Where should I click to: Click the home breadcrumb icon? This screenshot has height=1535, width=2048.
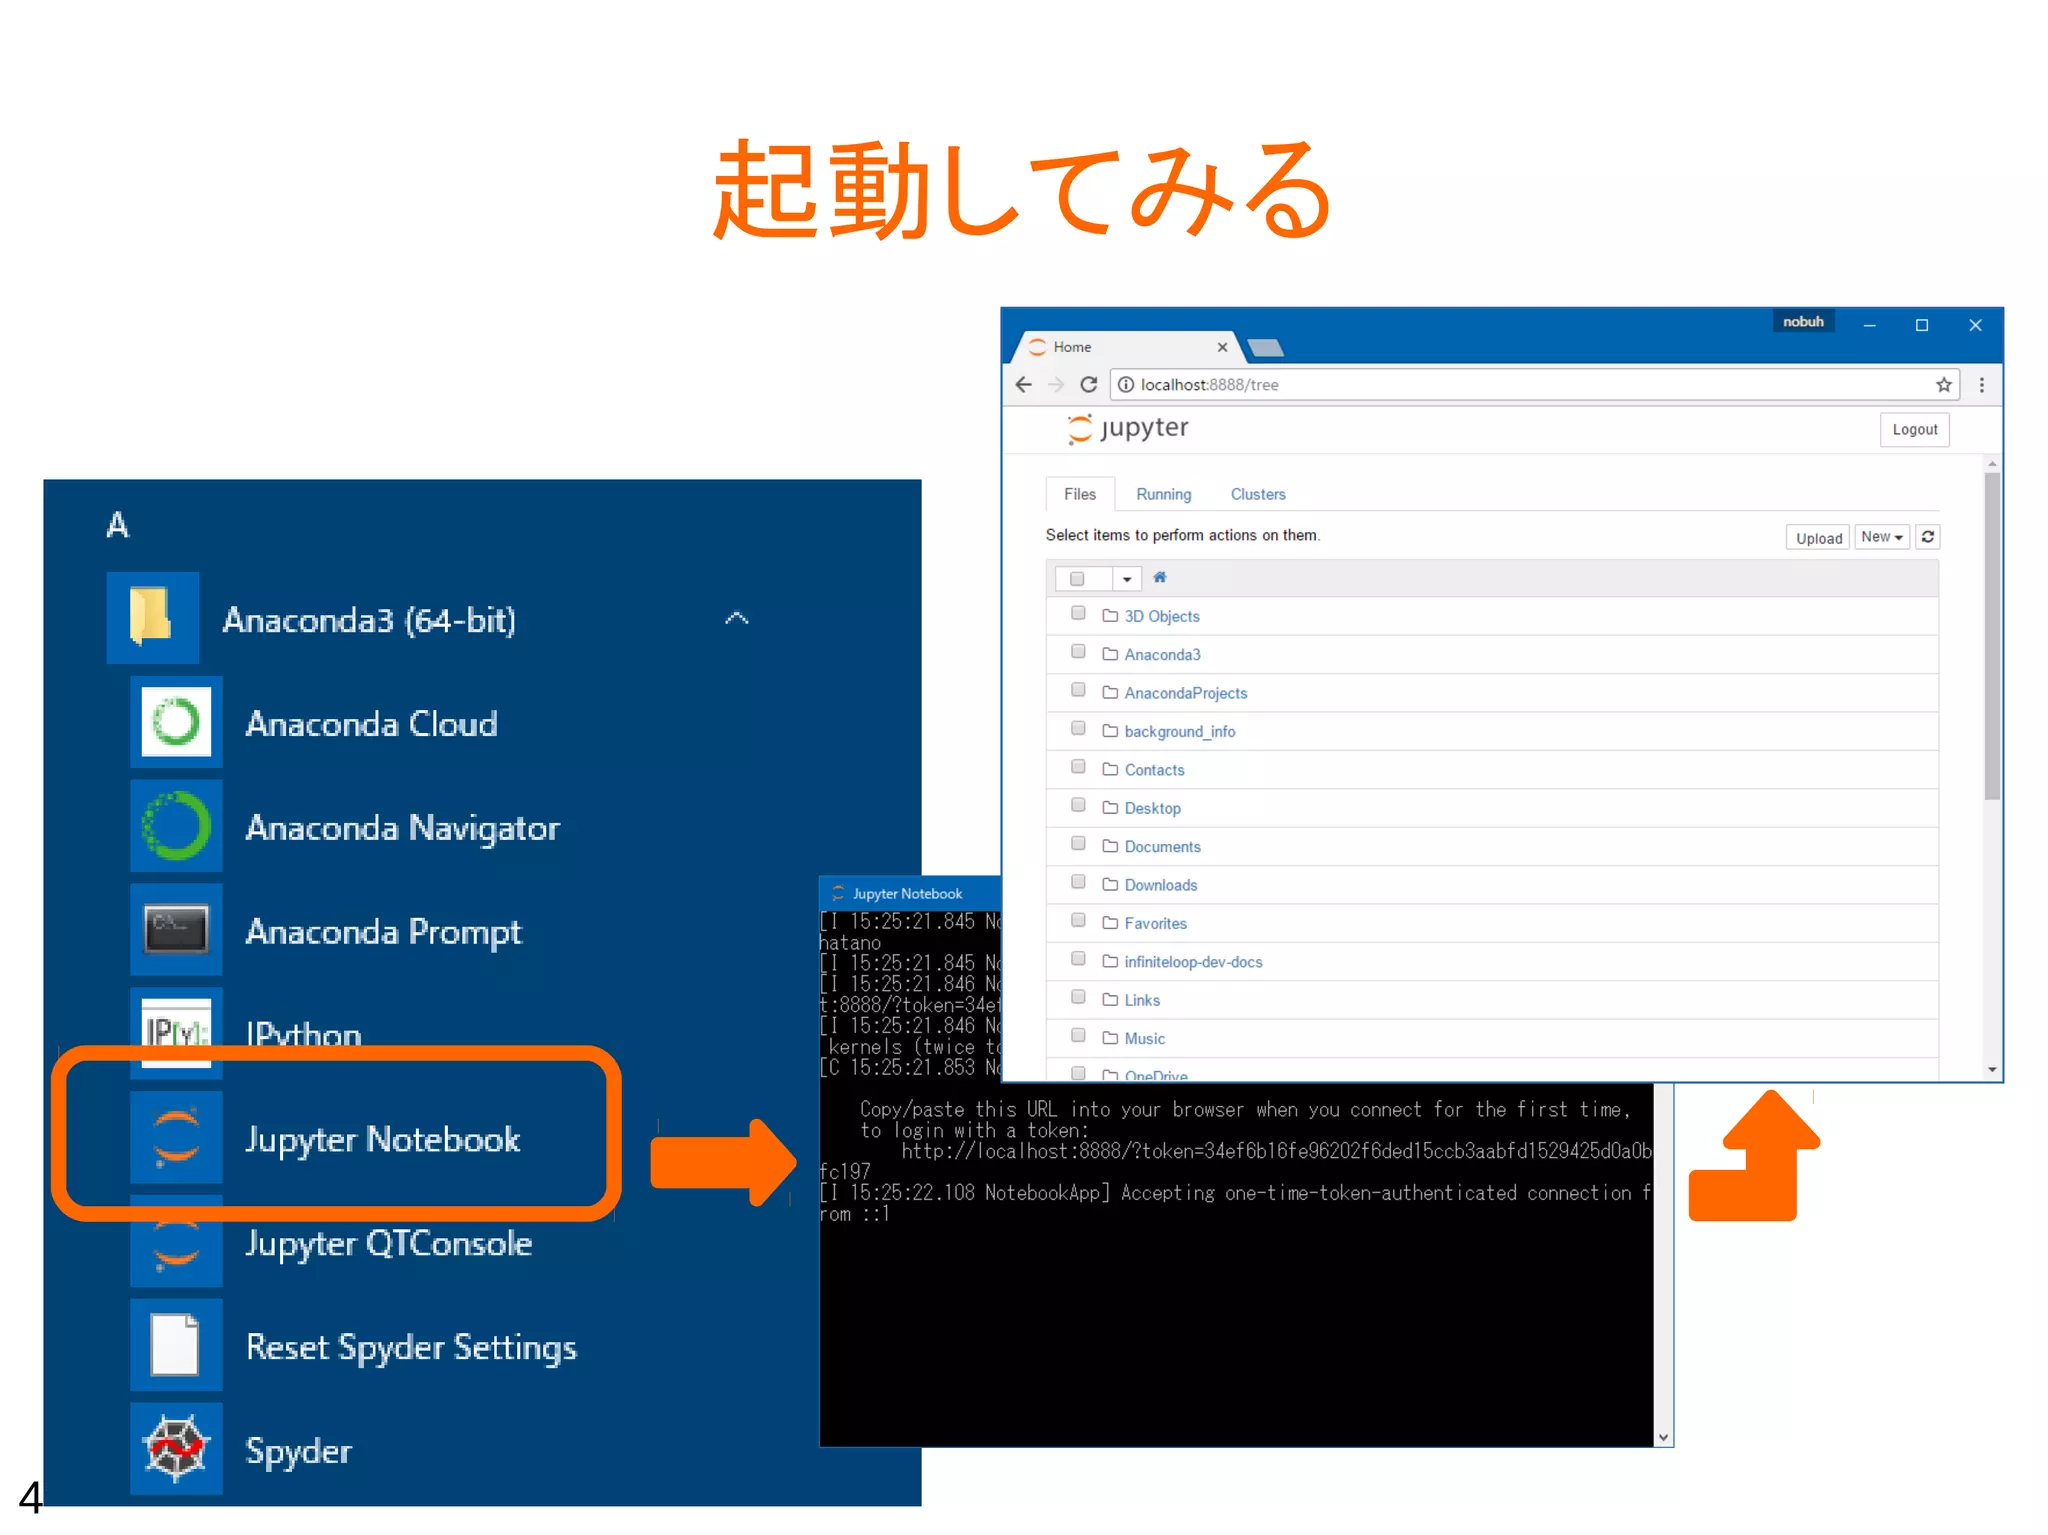coord(1160,577)
